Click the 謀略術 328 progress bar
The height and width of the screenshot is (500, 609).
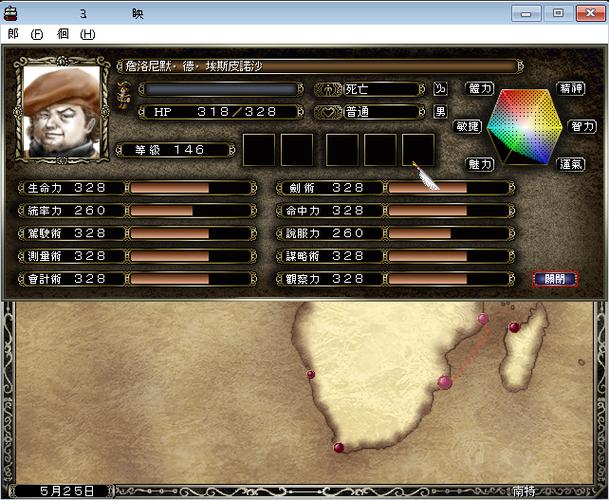pyautogui.click(x=449, y=256)
